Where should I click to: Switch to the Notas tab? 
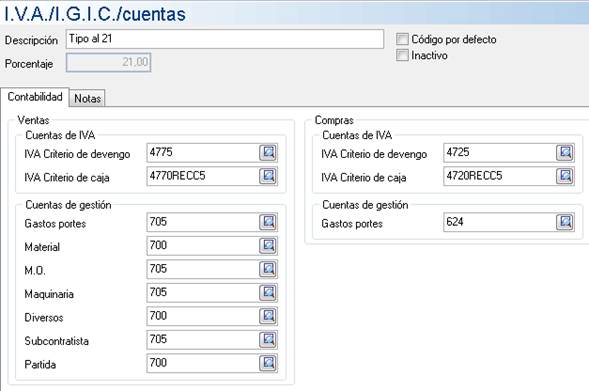point(87,98)
